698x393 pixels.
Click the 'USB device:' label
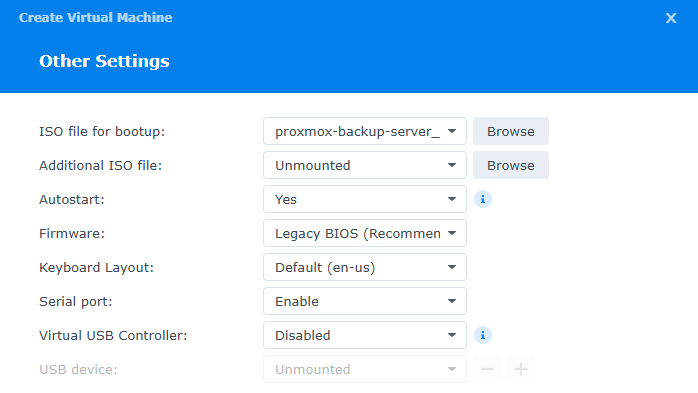(78, 369)
